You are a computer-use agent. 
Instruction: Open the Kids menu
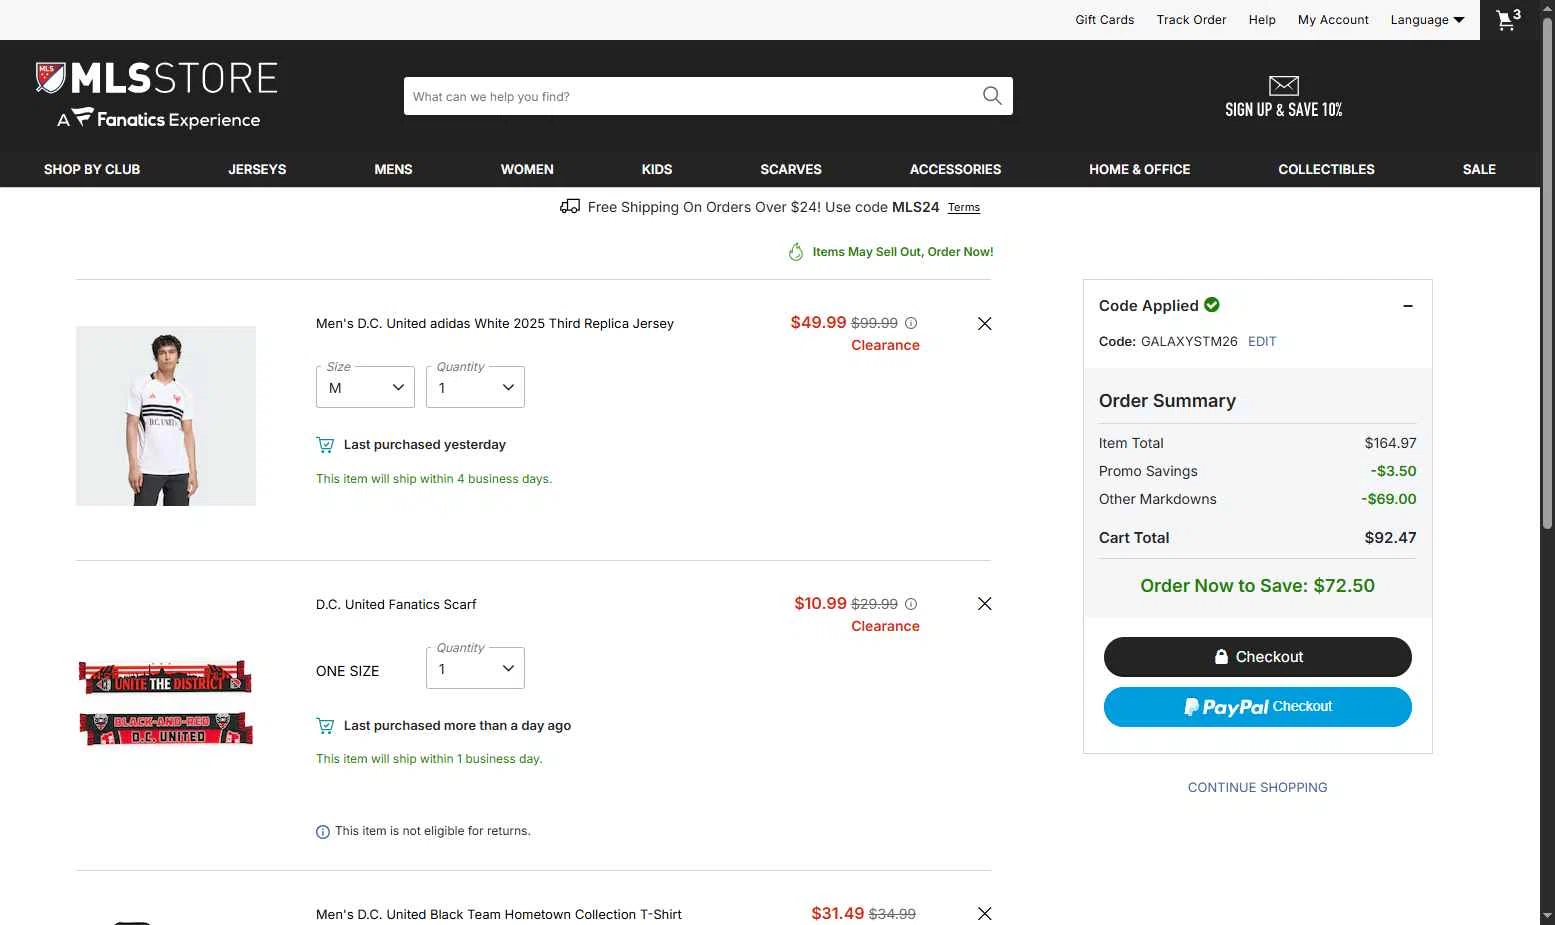[x=657, y=169]
